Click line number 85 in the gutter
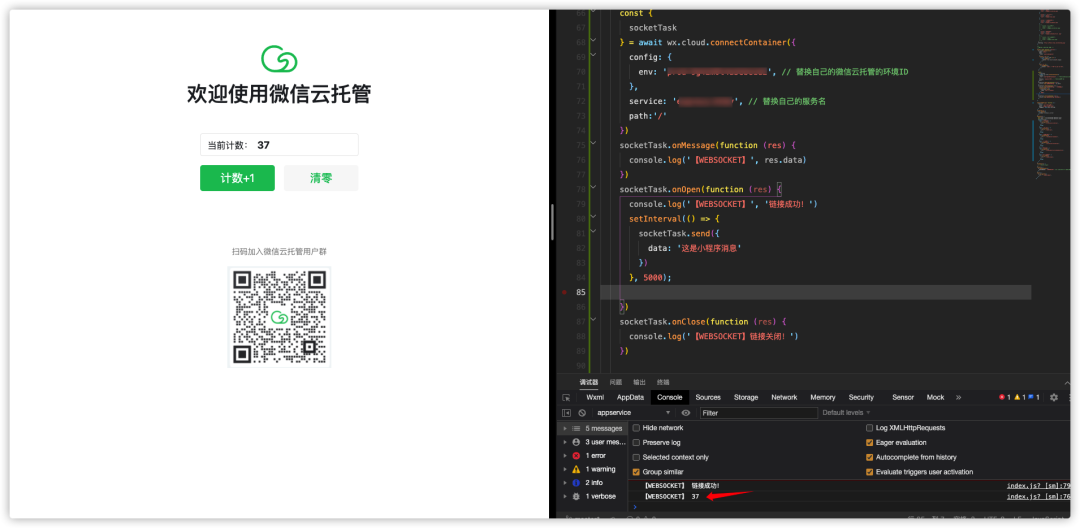 click(x=581, y=292)
